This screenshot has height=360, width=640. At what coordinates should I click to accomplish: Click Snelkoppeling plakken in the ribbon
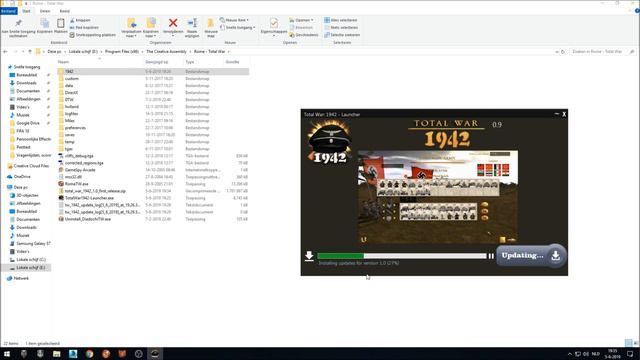[92, 35]
